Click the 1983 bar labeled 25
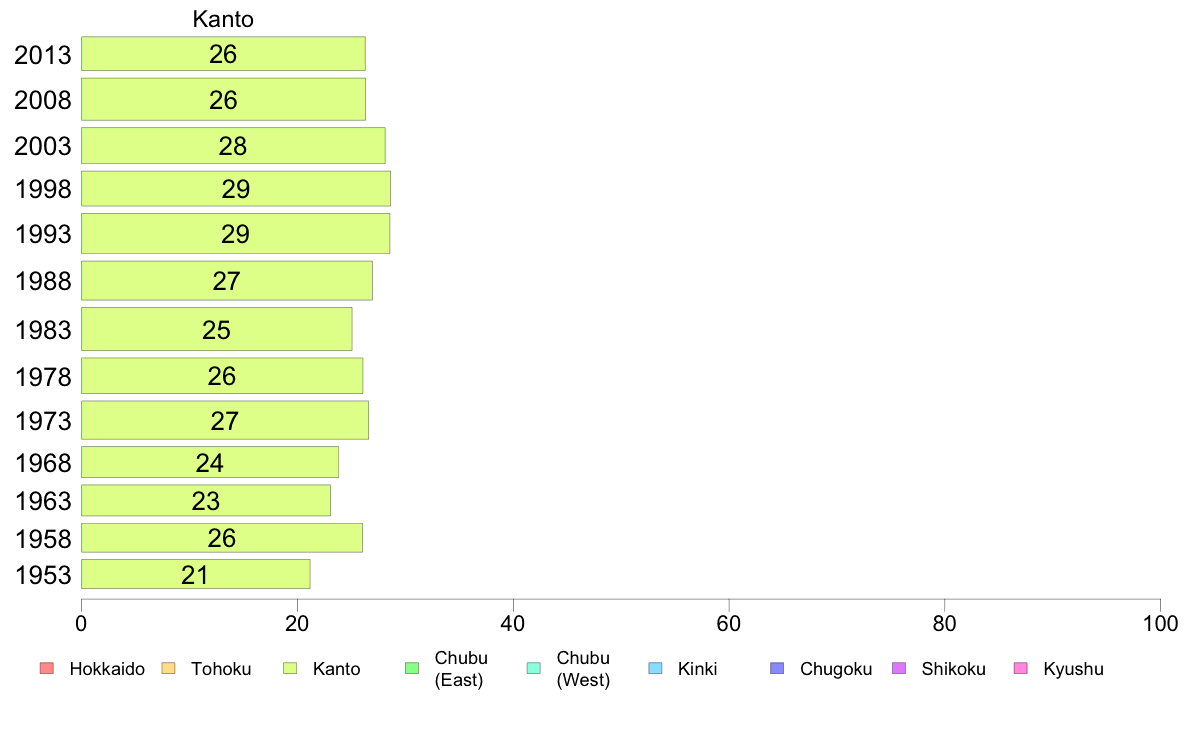 coord(217,329)
